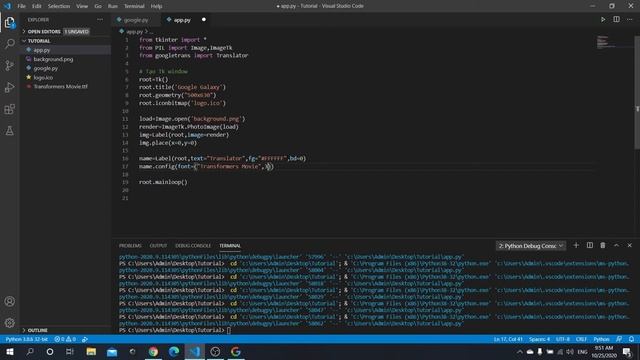Create a new terminal with plus icon

(x=576, y=245)
